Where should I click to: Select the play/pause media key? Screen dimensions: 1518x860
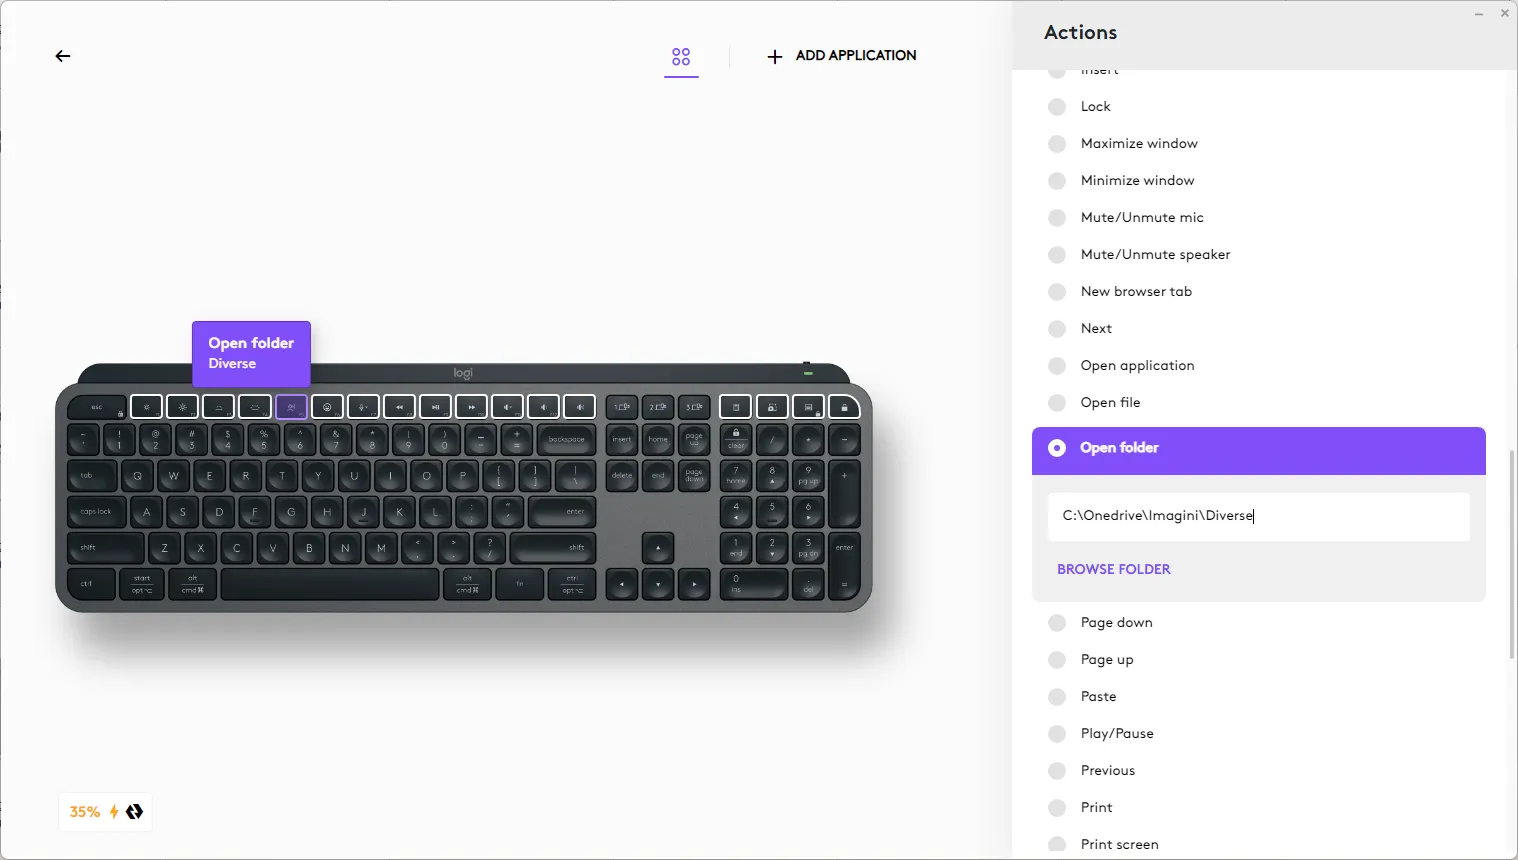click(x=435, y=407)
